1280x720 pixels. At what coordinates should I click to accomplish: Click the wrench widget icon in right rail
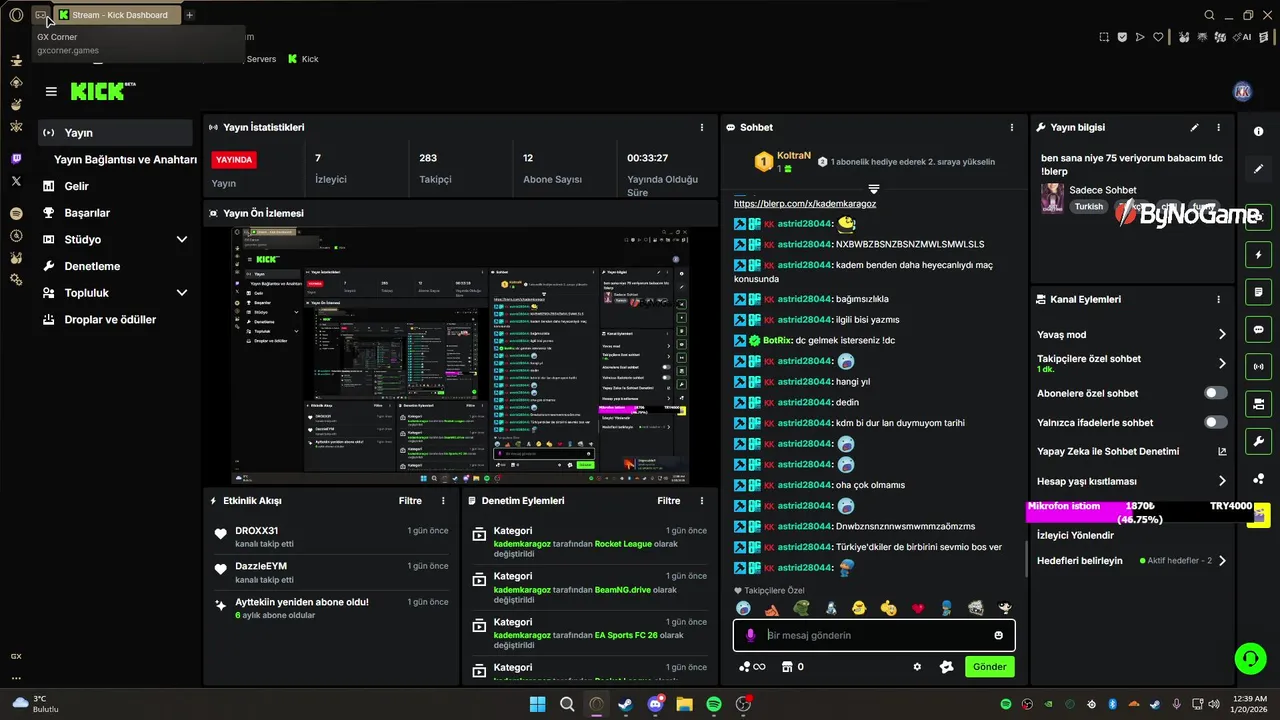point(1258,441)
